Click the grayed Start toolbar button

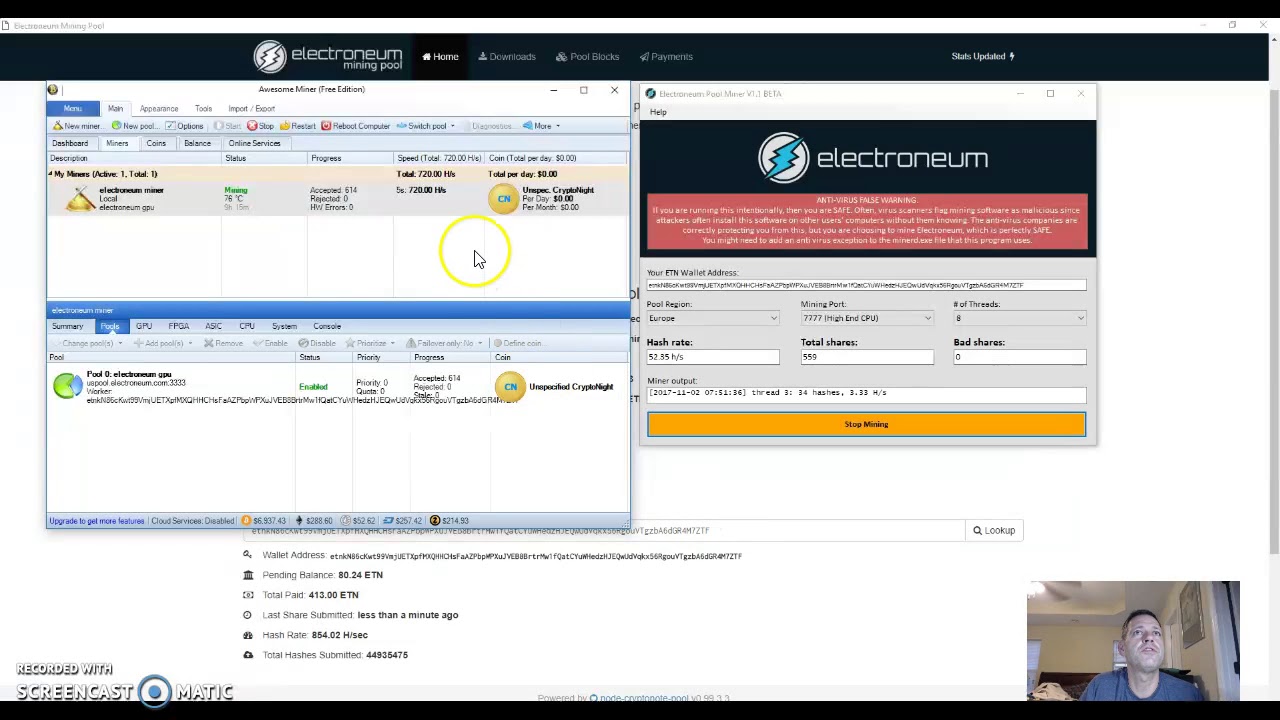227,126
